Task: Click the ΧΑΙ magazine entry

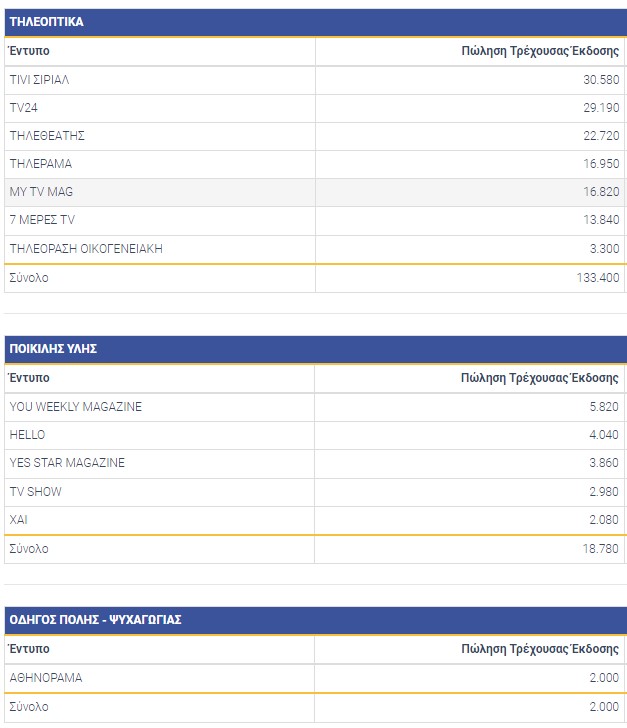Action: [x=20, y=519]
